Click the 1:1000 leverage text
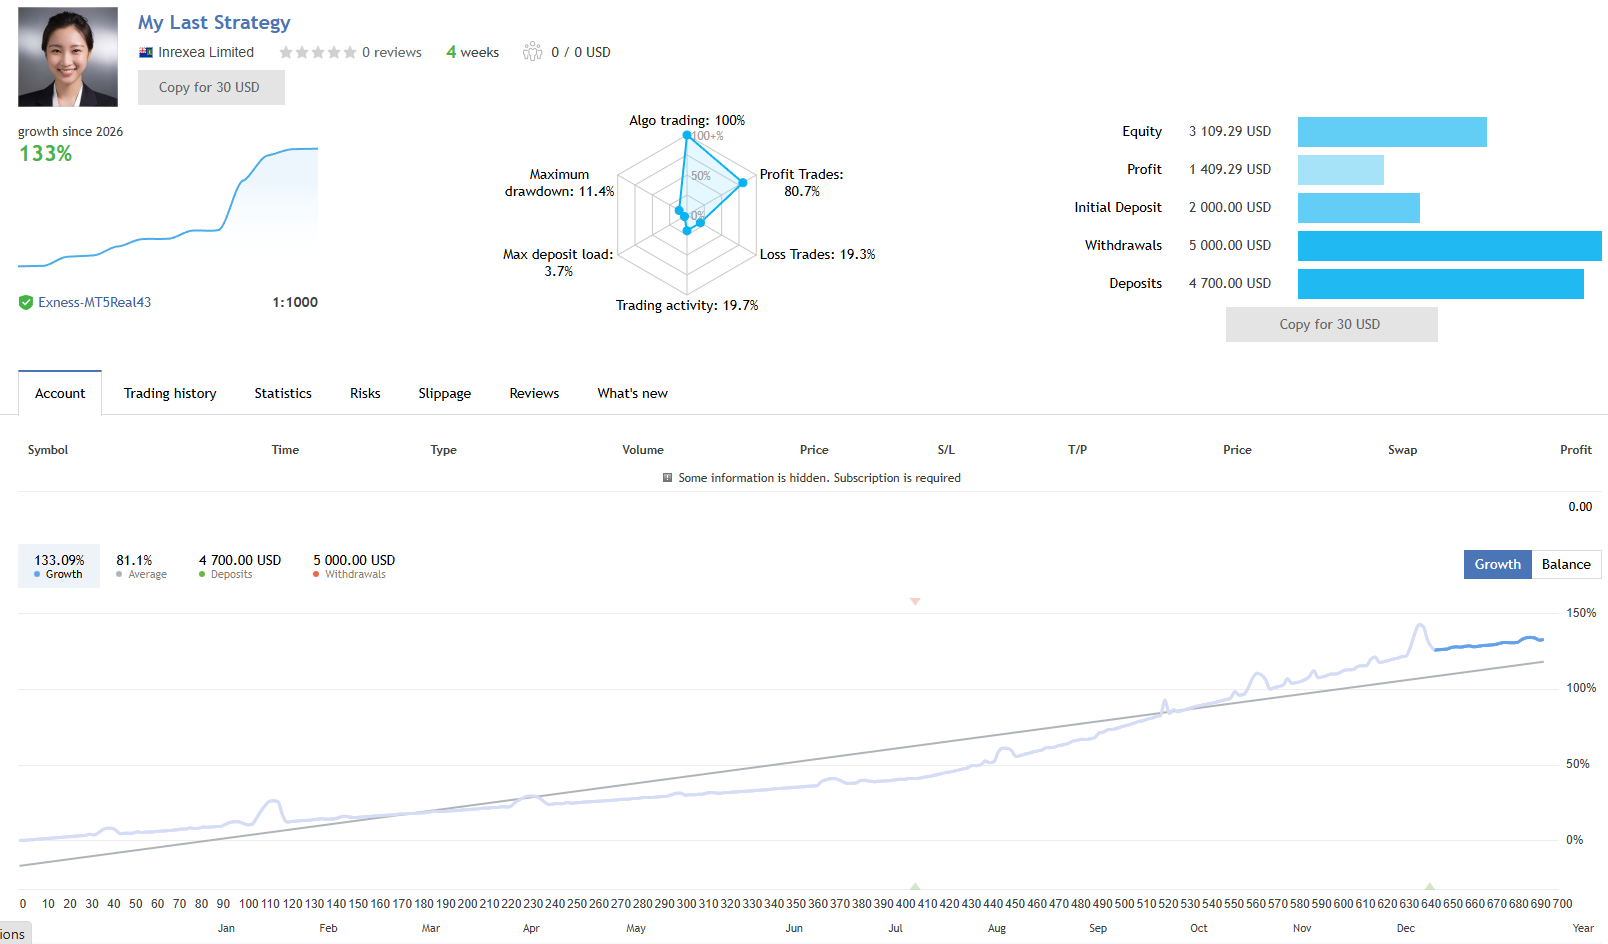 point(295,302)
